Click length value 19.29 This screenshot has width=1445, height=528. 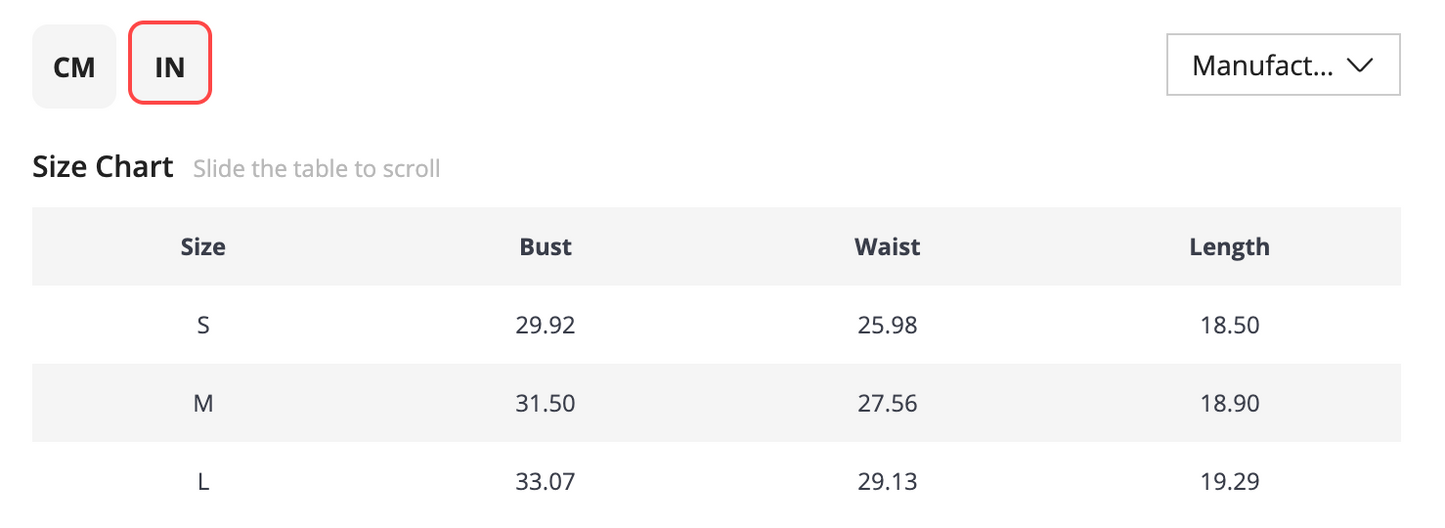[1230, 482]
